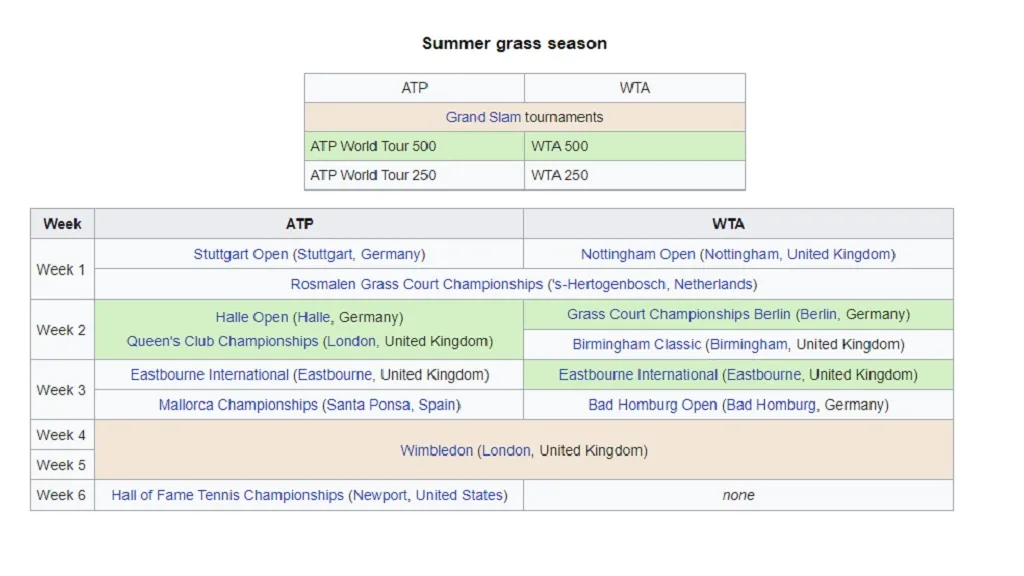This screenshot has width=1024, height=576.
Task: Open the Bad Homburg Open link
Action: pos(653,405)
